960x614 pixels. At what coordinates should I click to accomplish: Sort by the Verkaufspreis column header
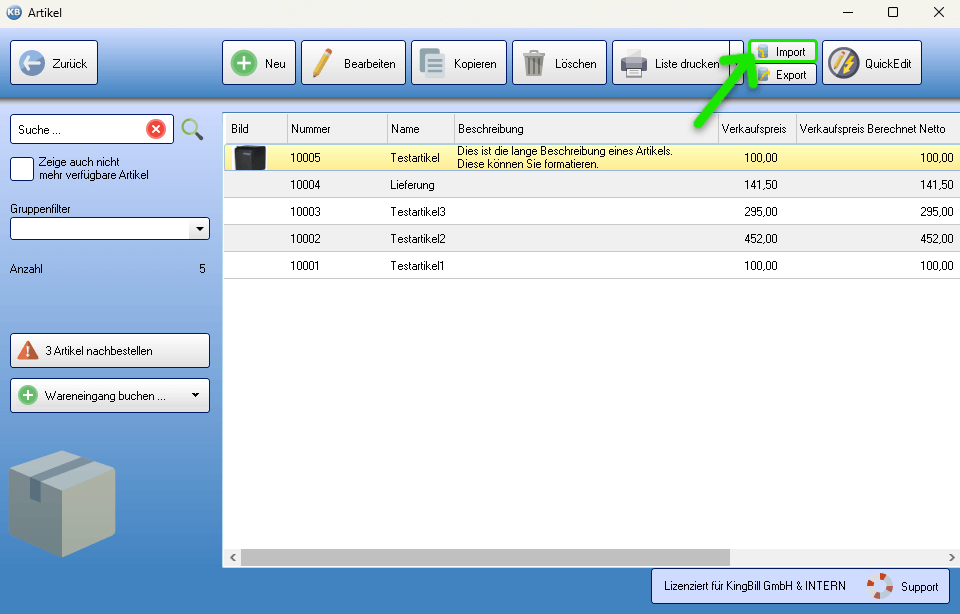753,129
